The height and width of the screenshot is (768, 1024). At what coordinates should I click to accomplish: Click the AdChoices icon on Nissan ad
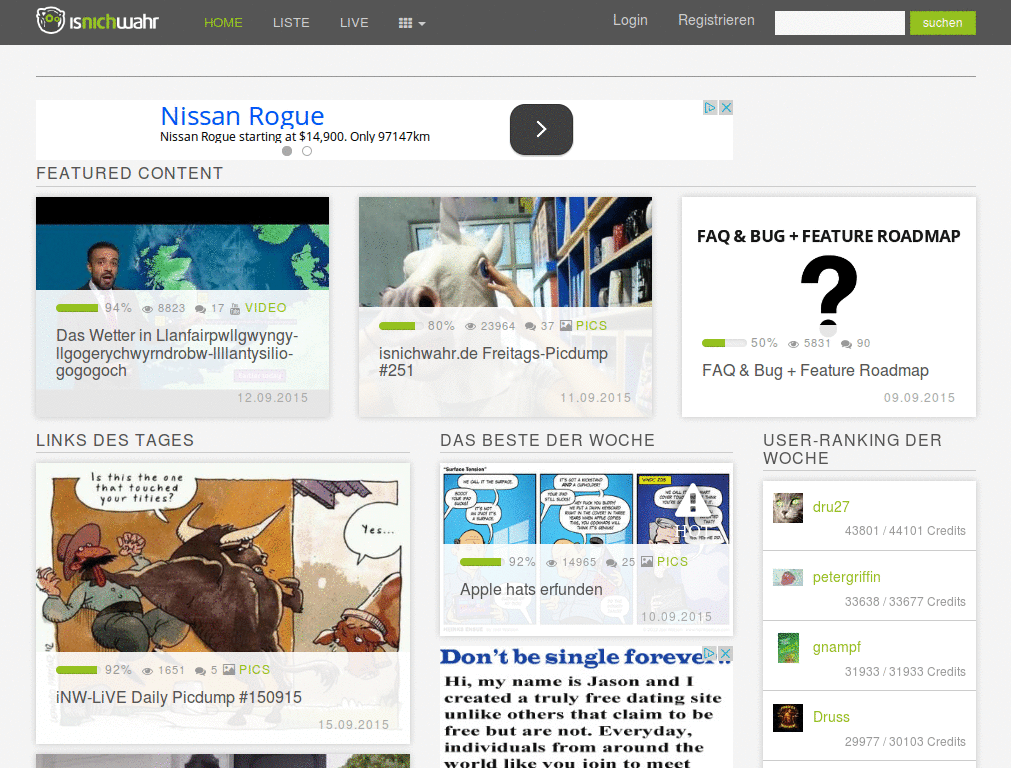click(x=711, y=108)
